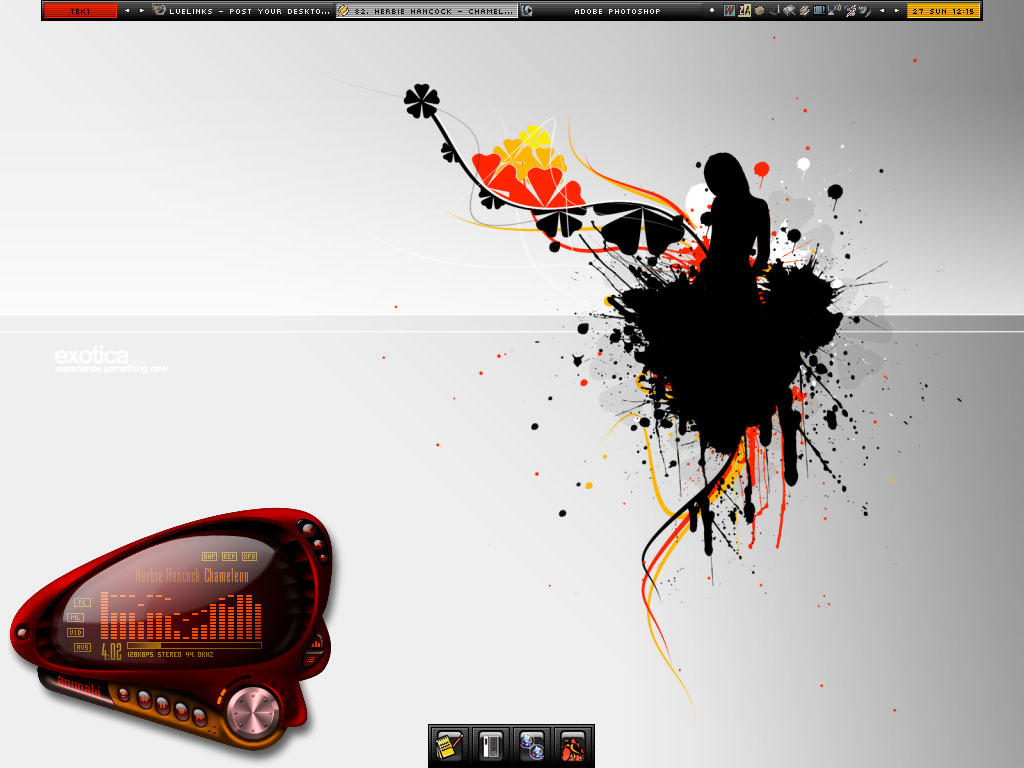
Task: Click the red-striped globe tray icon
Action: click(850, 10)
